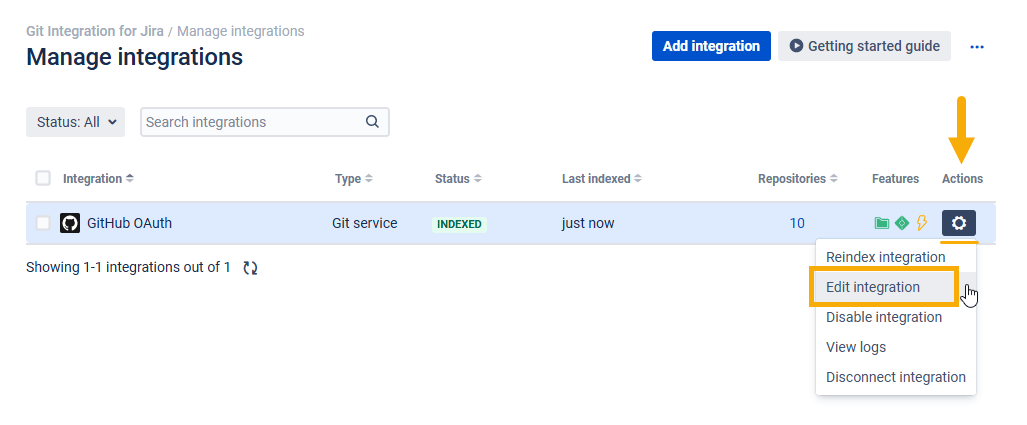Click the search magnifier icon
This screenshot has height=425, width=1027.
372,122
